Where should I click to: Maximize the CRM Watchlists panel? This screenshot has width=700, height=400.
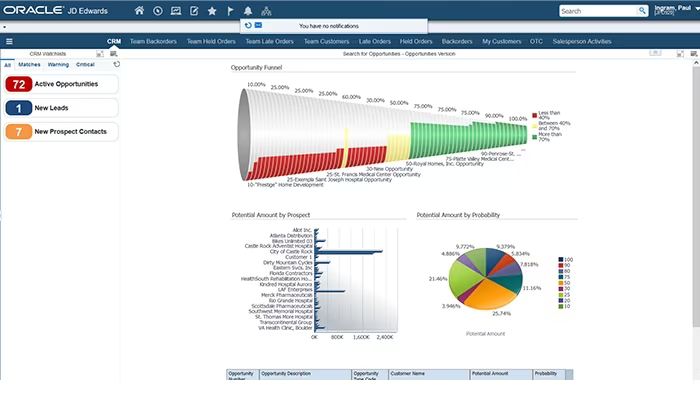point(100,54)
